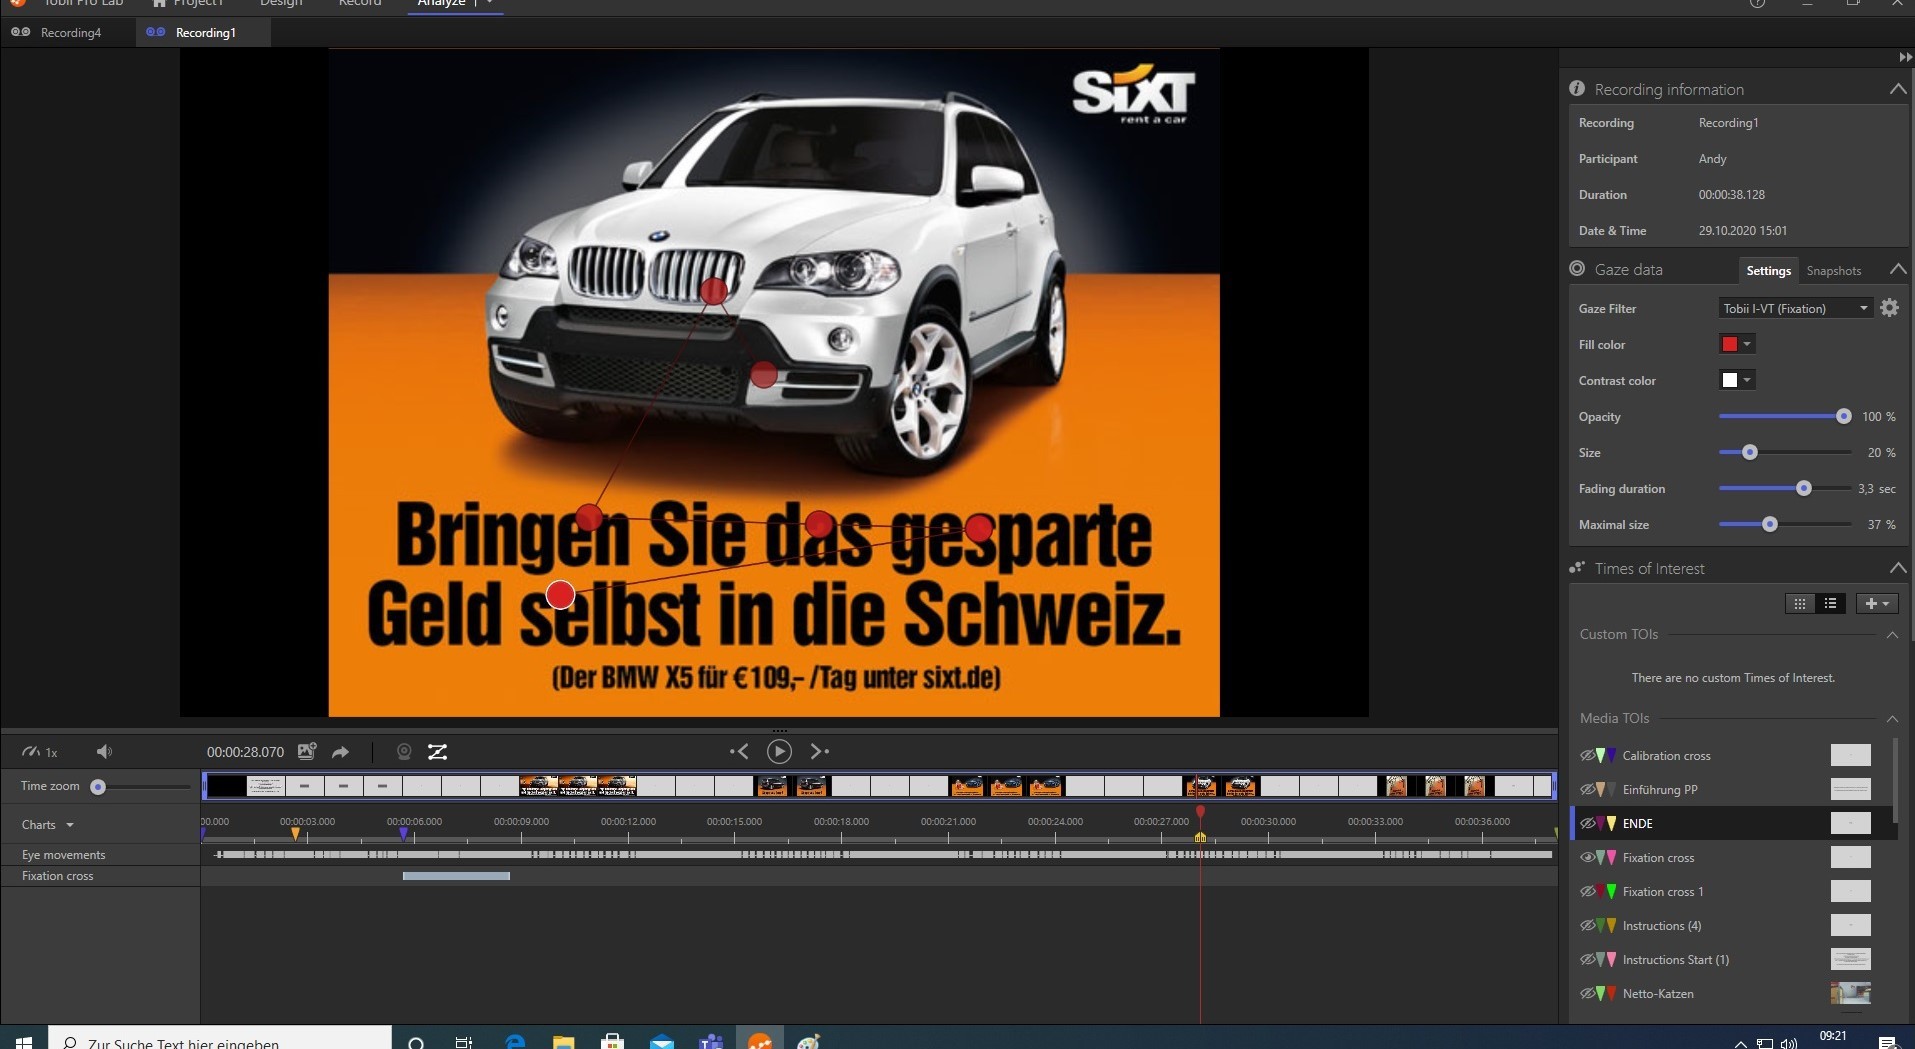Collapse Media TOIs group
The image size is (1915, 1049).
click(x=1892, y=718)
